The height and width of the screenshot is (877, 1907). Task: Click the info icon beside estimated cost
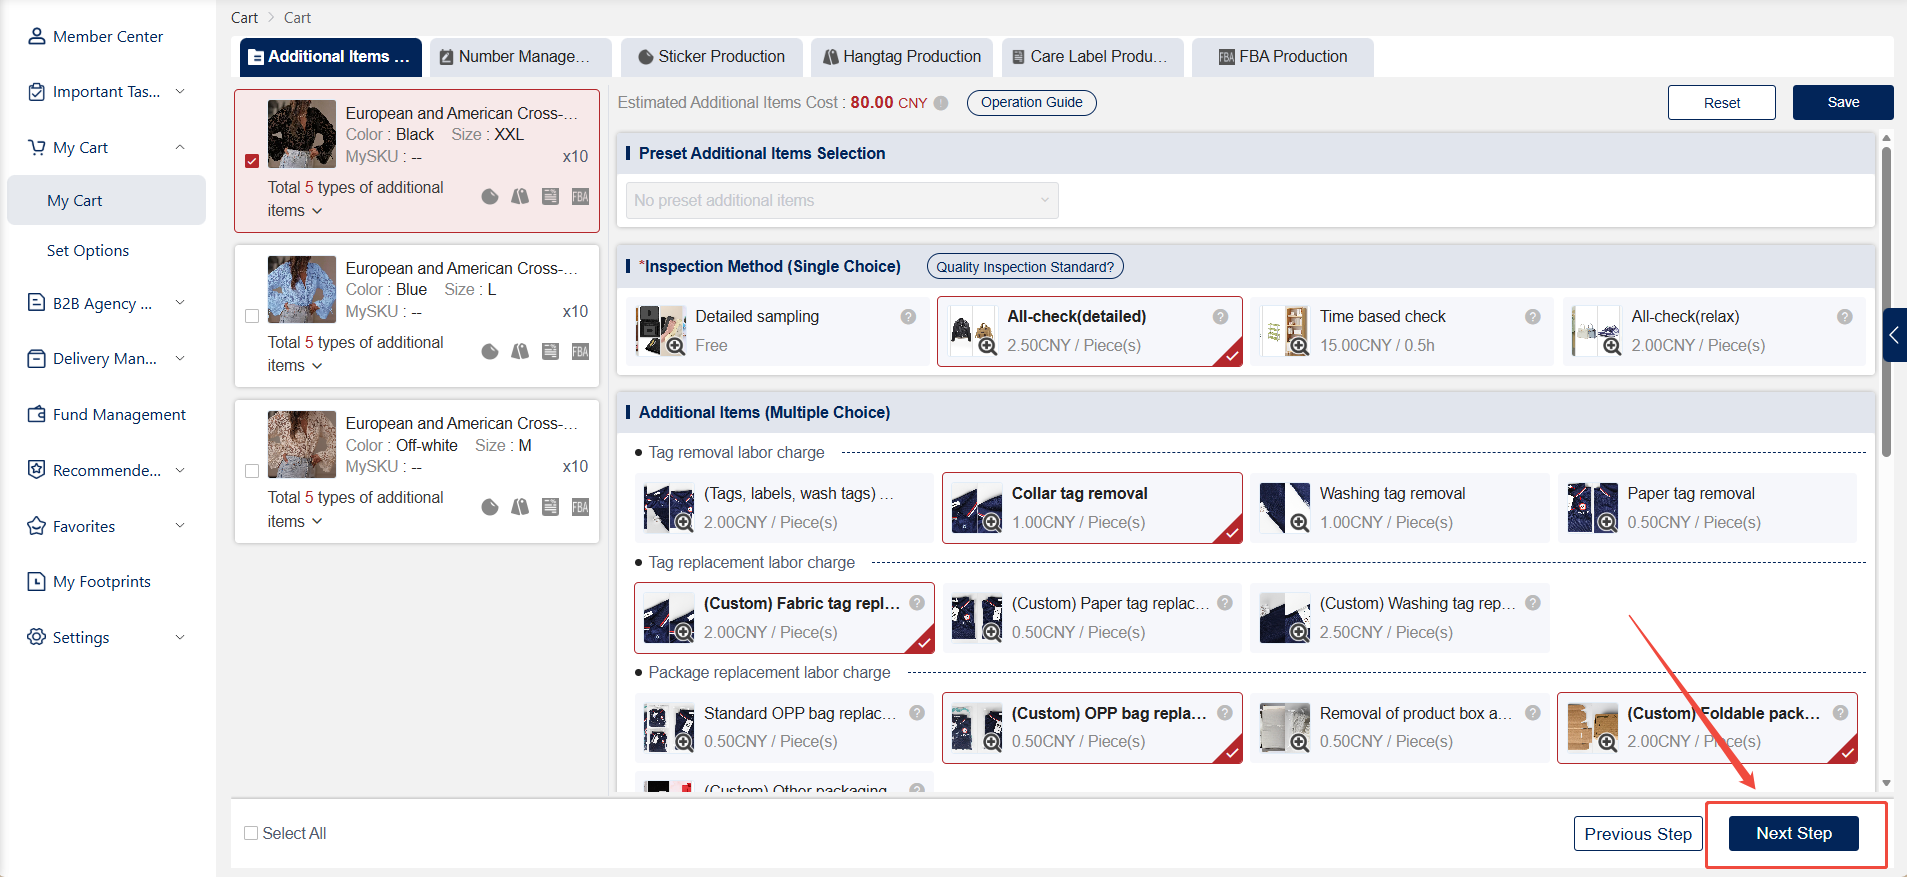[941, 103]
